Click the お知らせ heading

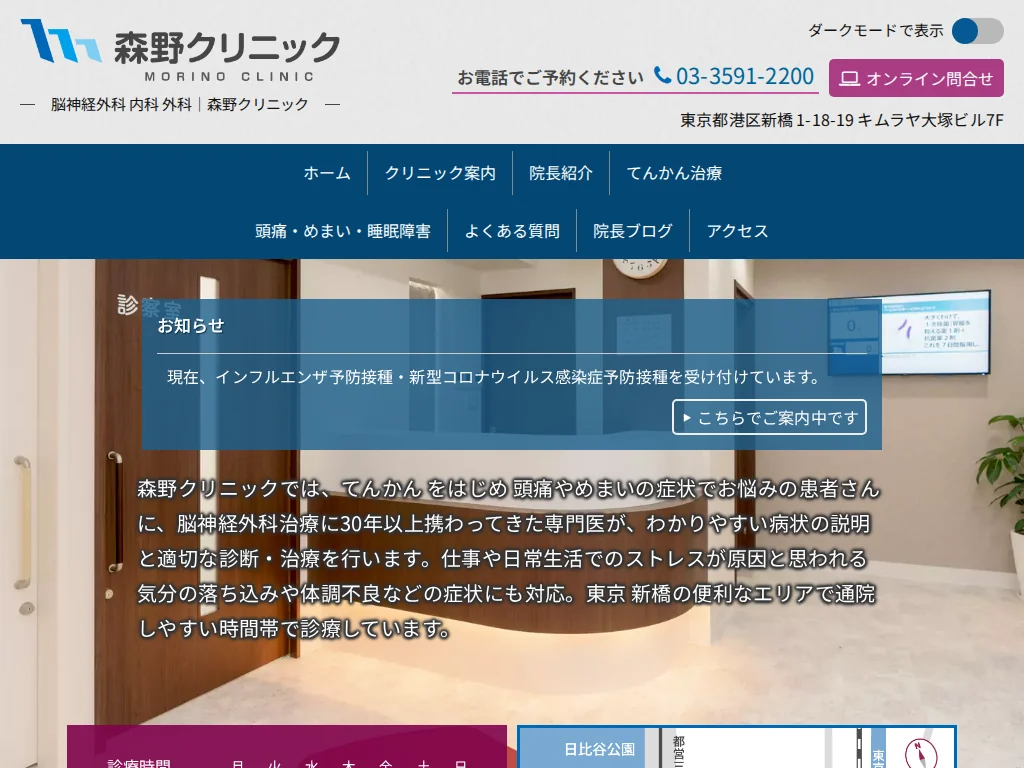point(191,326)
